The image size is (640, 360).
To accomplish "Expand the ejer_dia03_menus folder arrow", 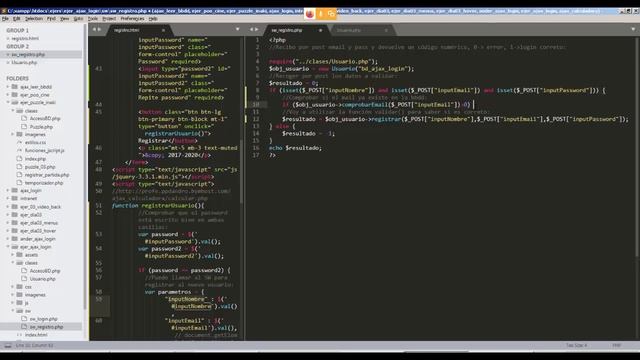I will (8, 223).
